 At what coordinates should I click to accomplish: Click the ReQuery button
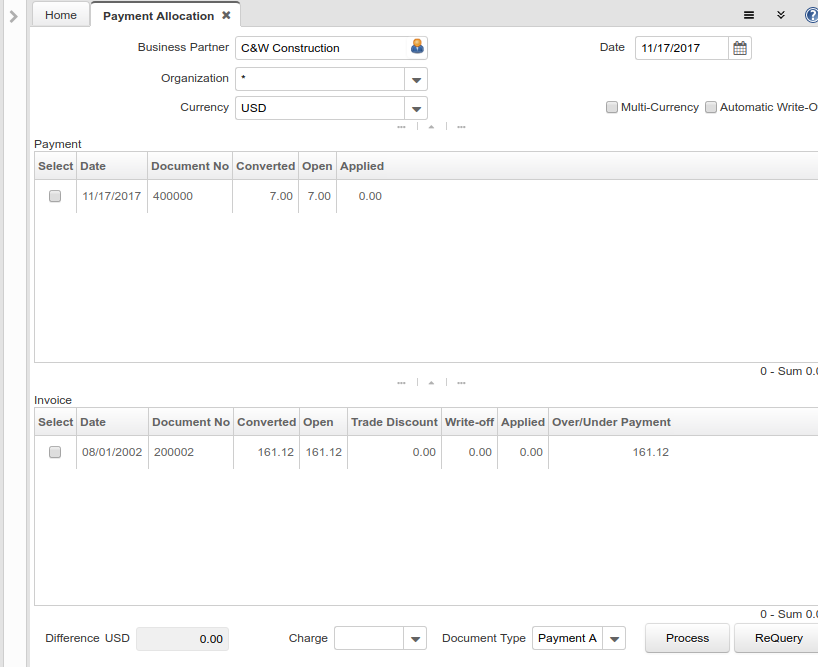coord(778,638)
